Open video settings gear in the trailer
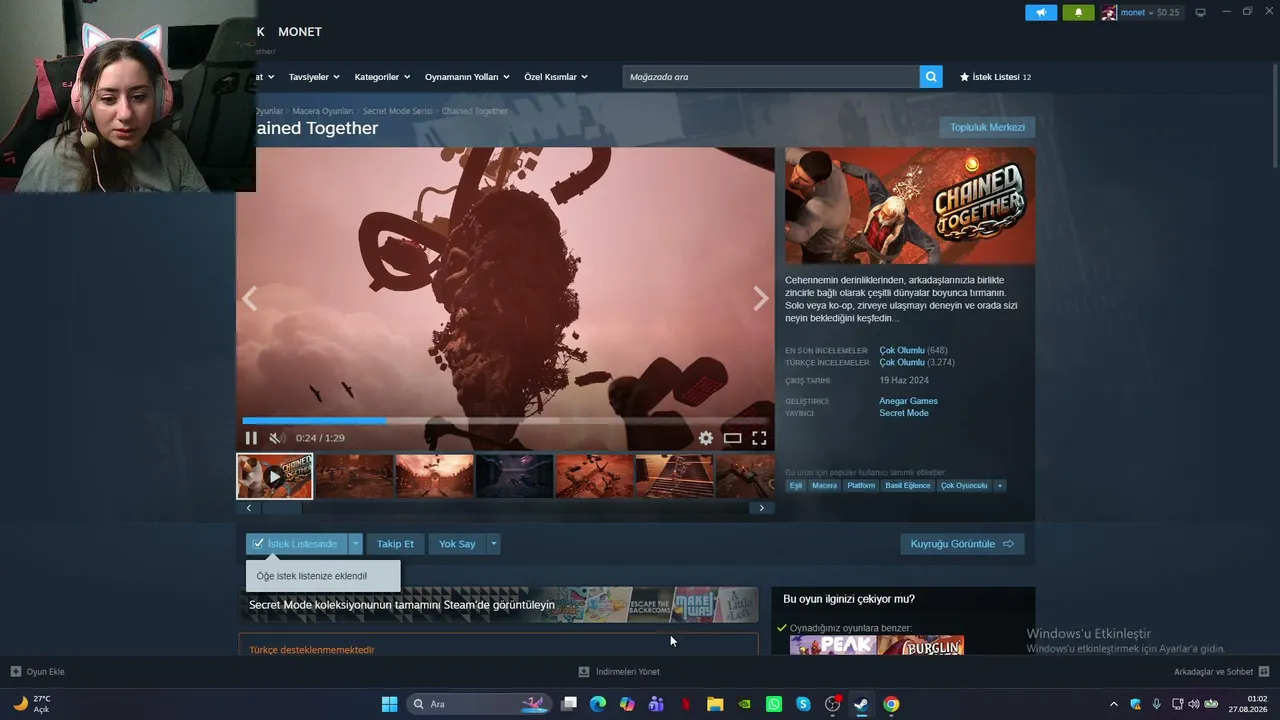The height and width of the screenshot is (720, 1280). coord(706,438)
